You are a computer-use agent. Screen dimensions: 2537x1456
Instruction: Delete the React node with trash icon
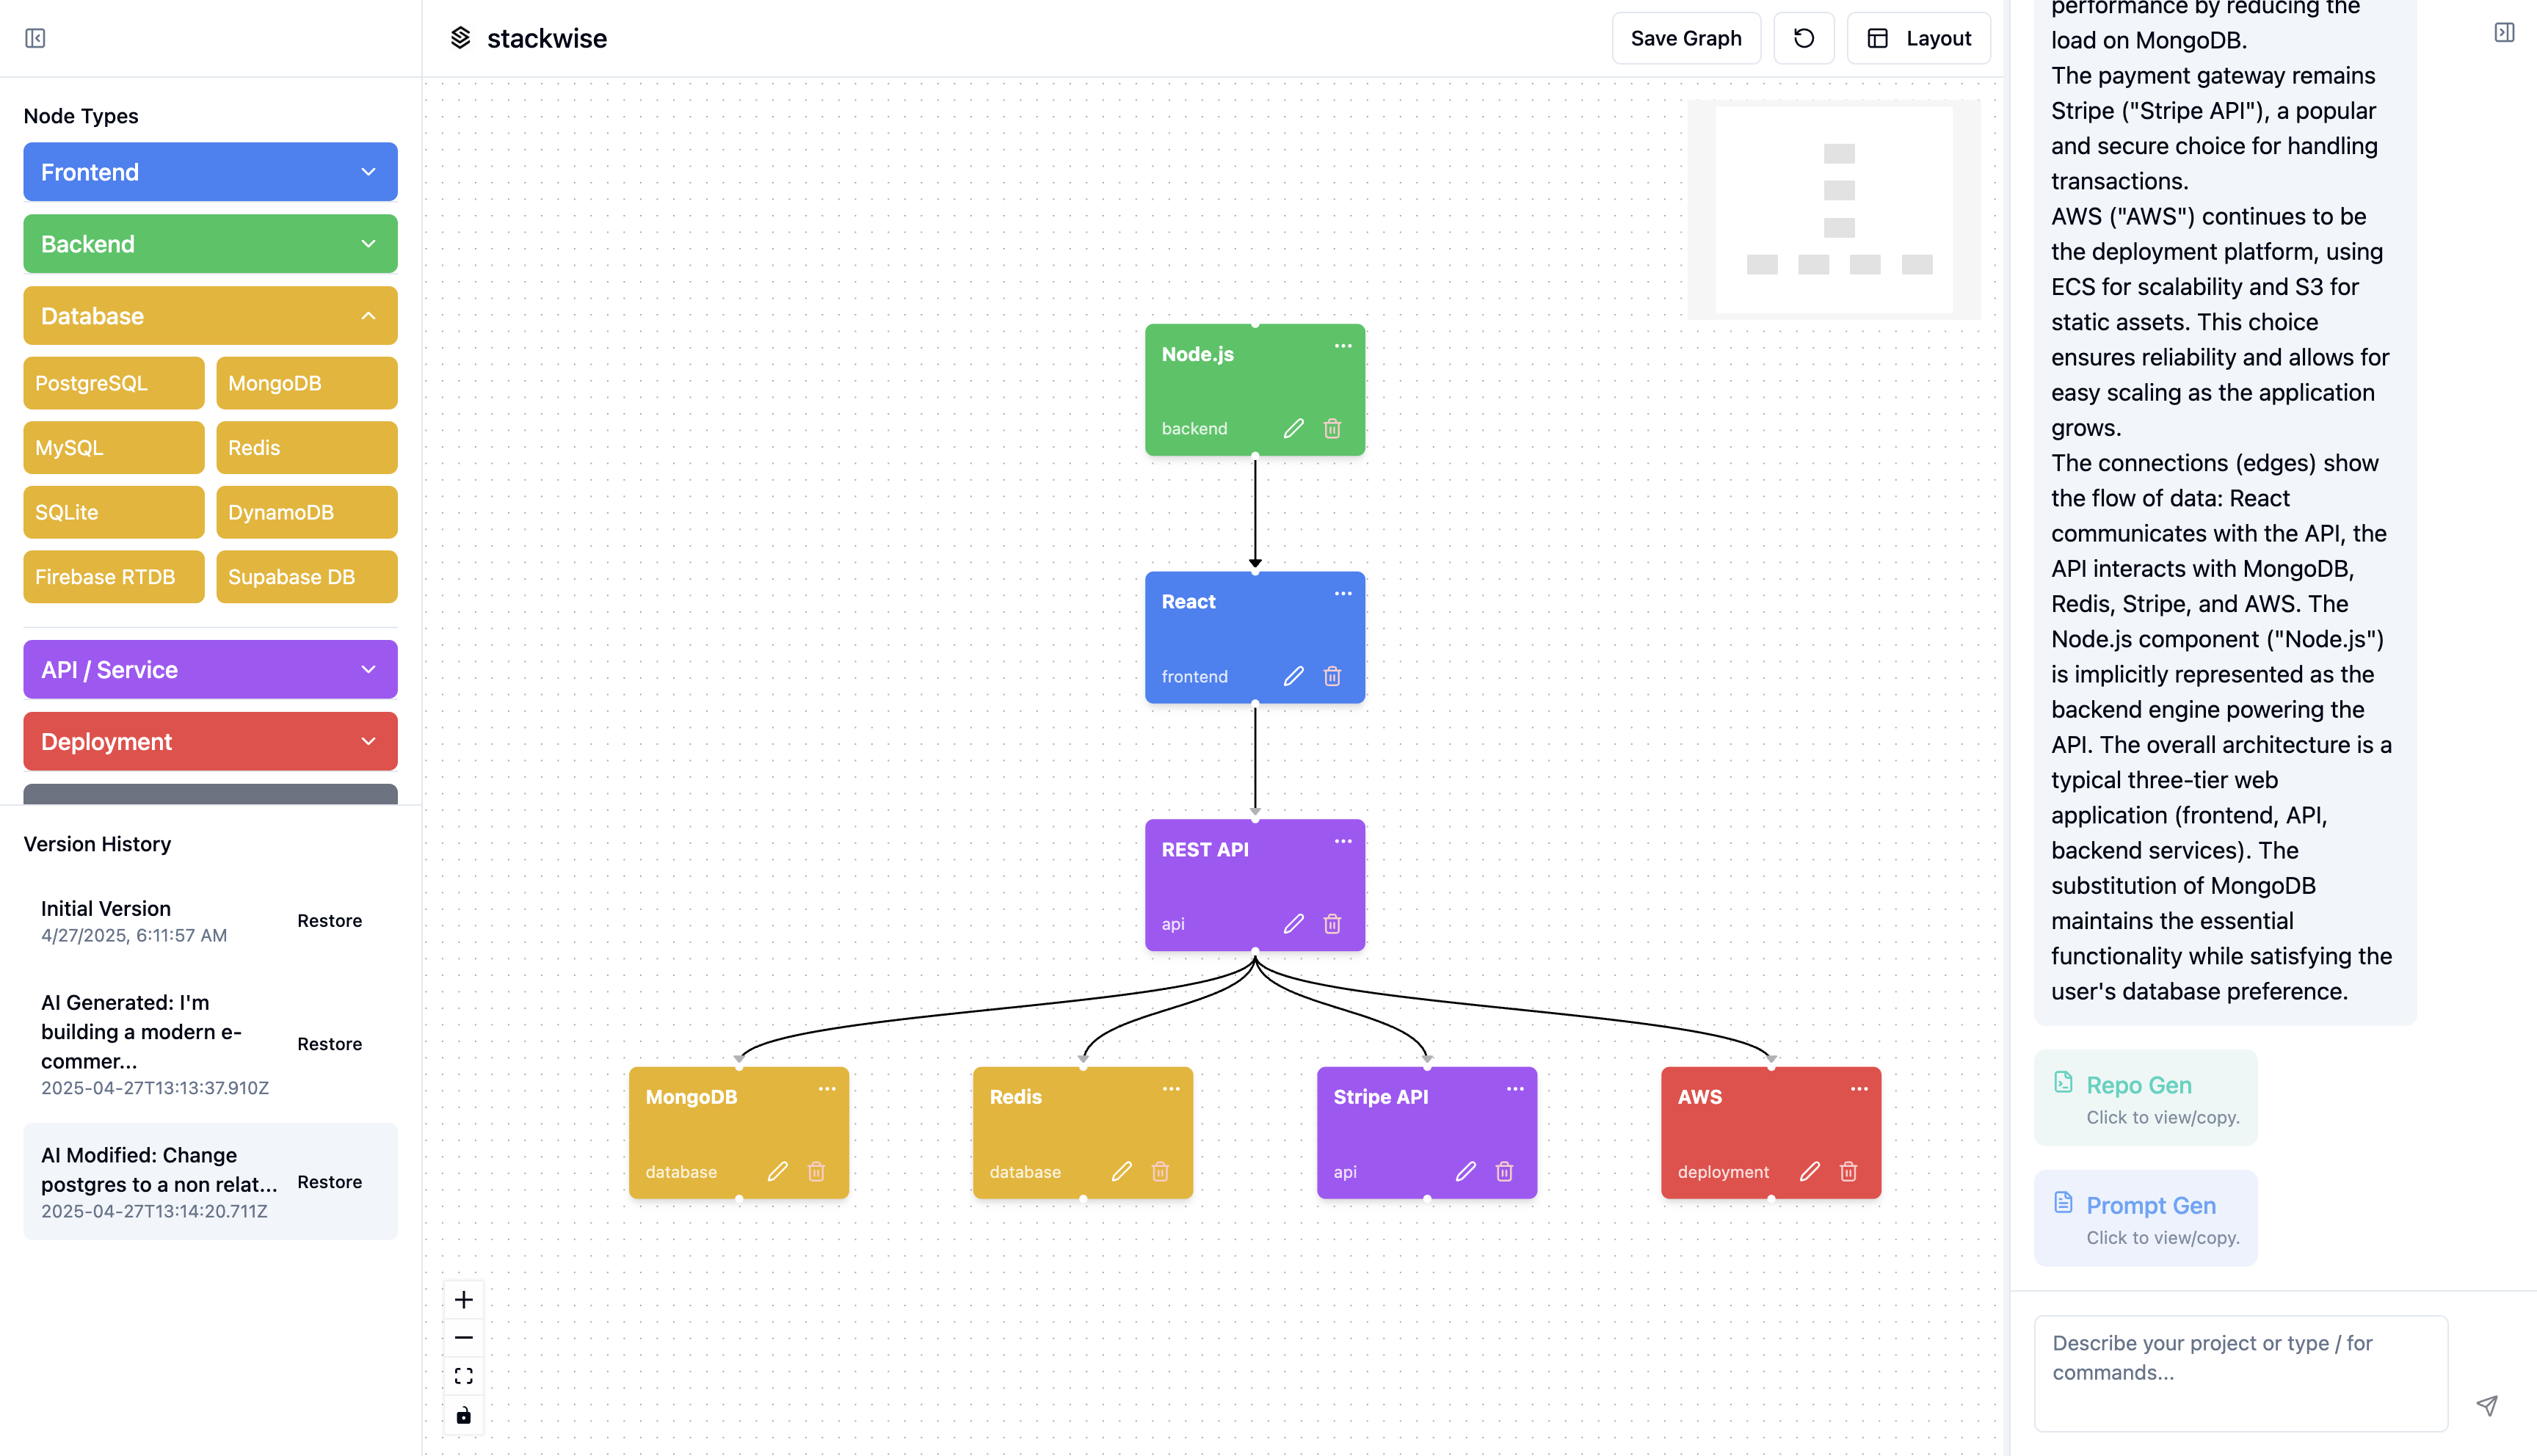[x=1332, y=676]
